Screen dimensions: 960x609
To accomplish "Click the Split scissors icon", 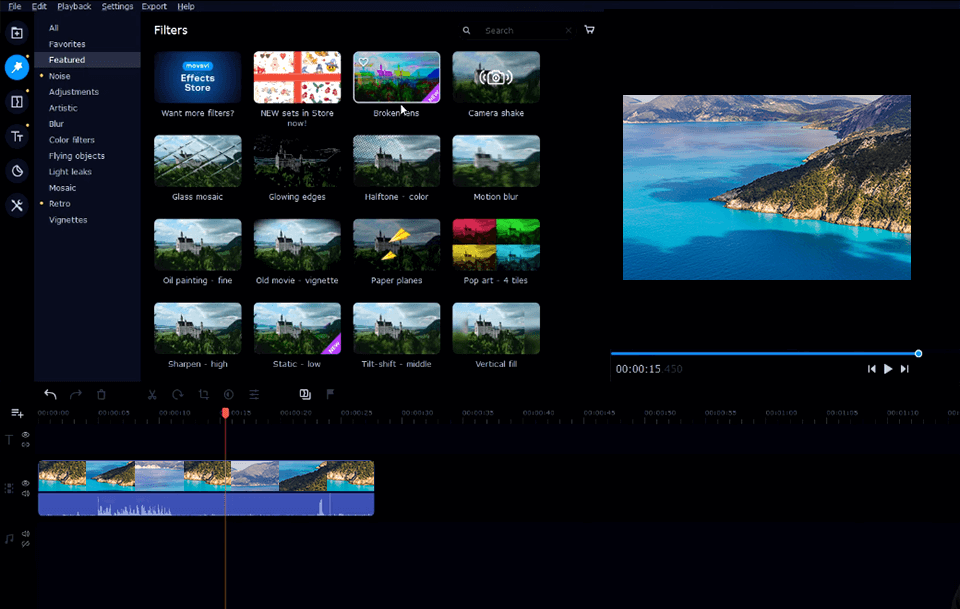I will [x=152, y=395].
